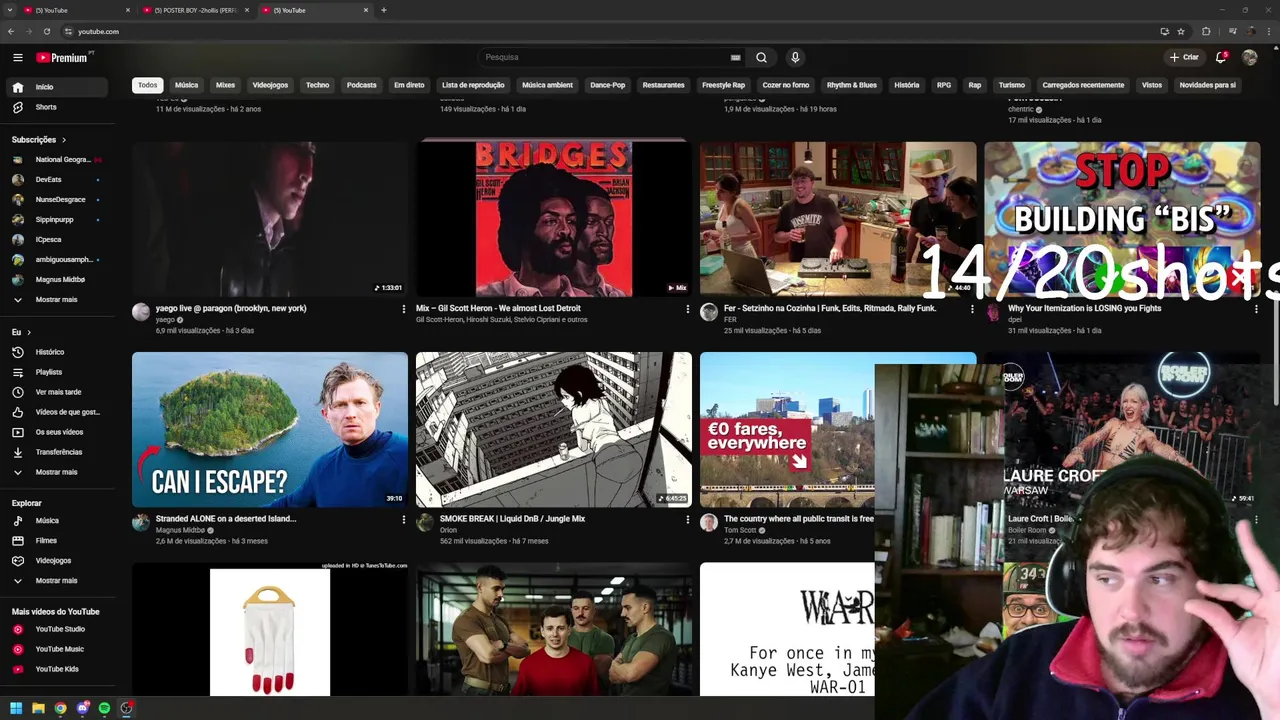Viewport: 1280px width, 720px height.
Task: Activate voice search microphone
Action: point(795,57)
